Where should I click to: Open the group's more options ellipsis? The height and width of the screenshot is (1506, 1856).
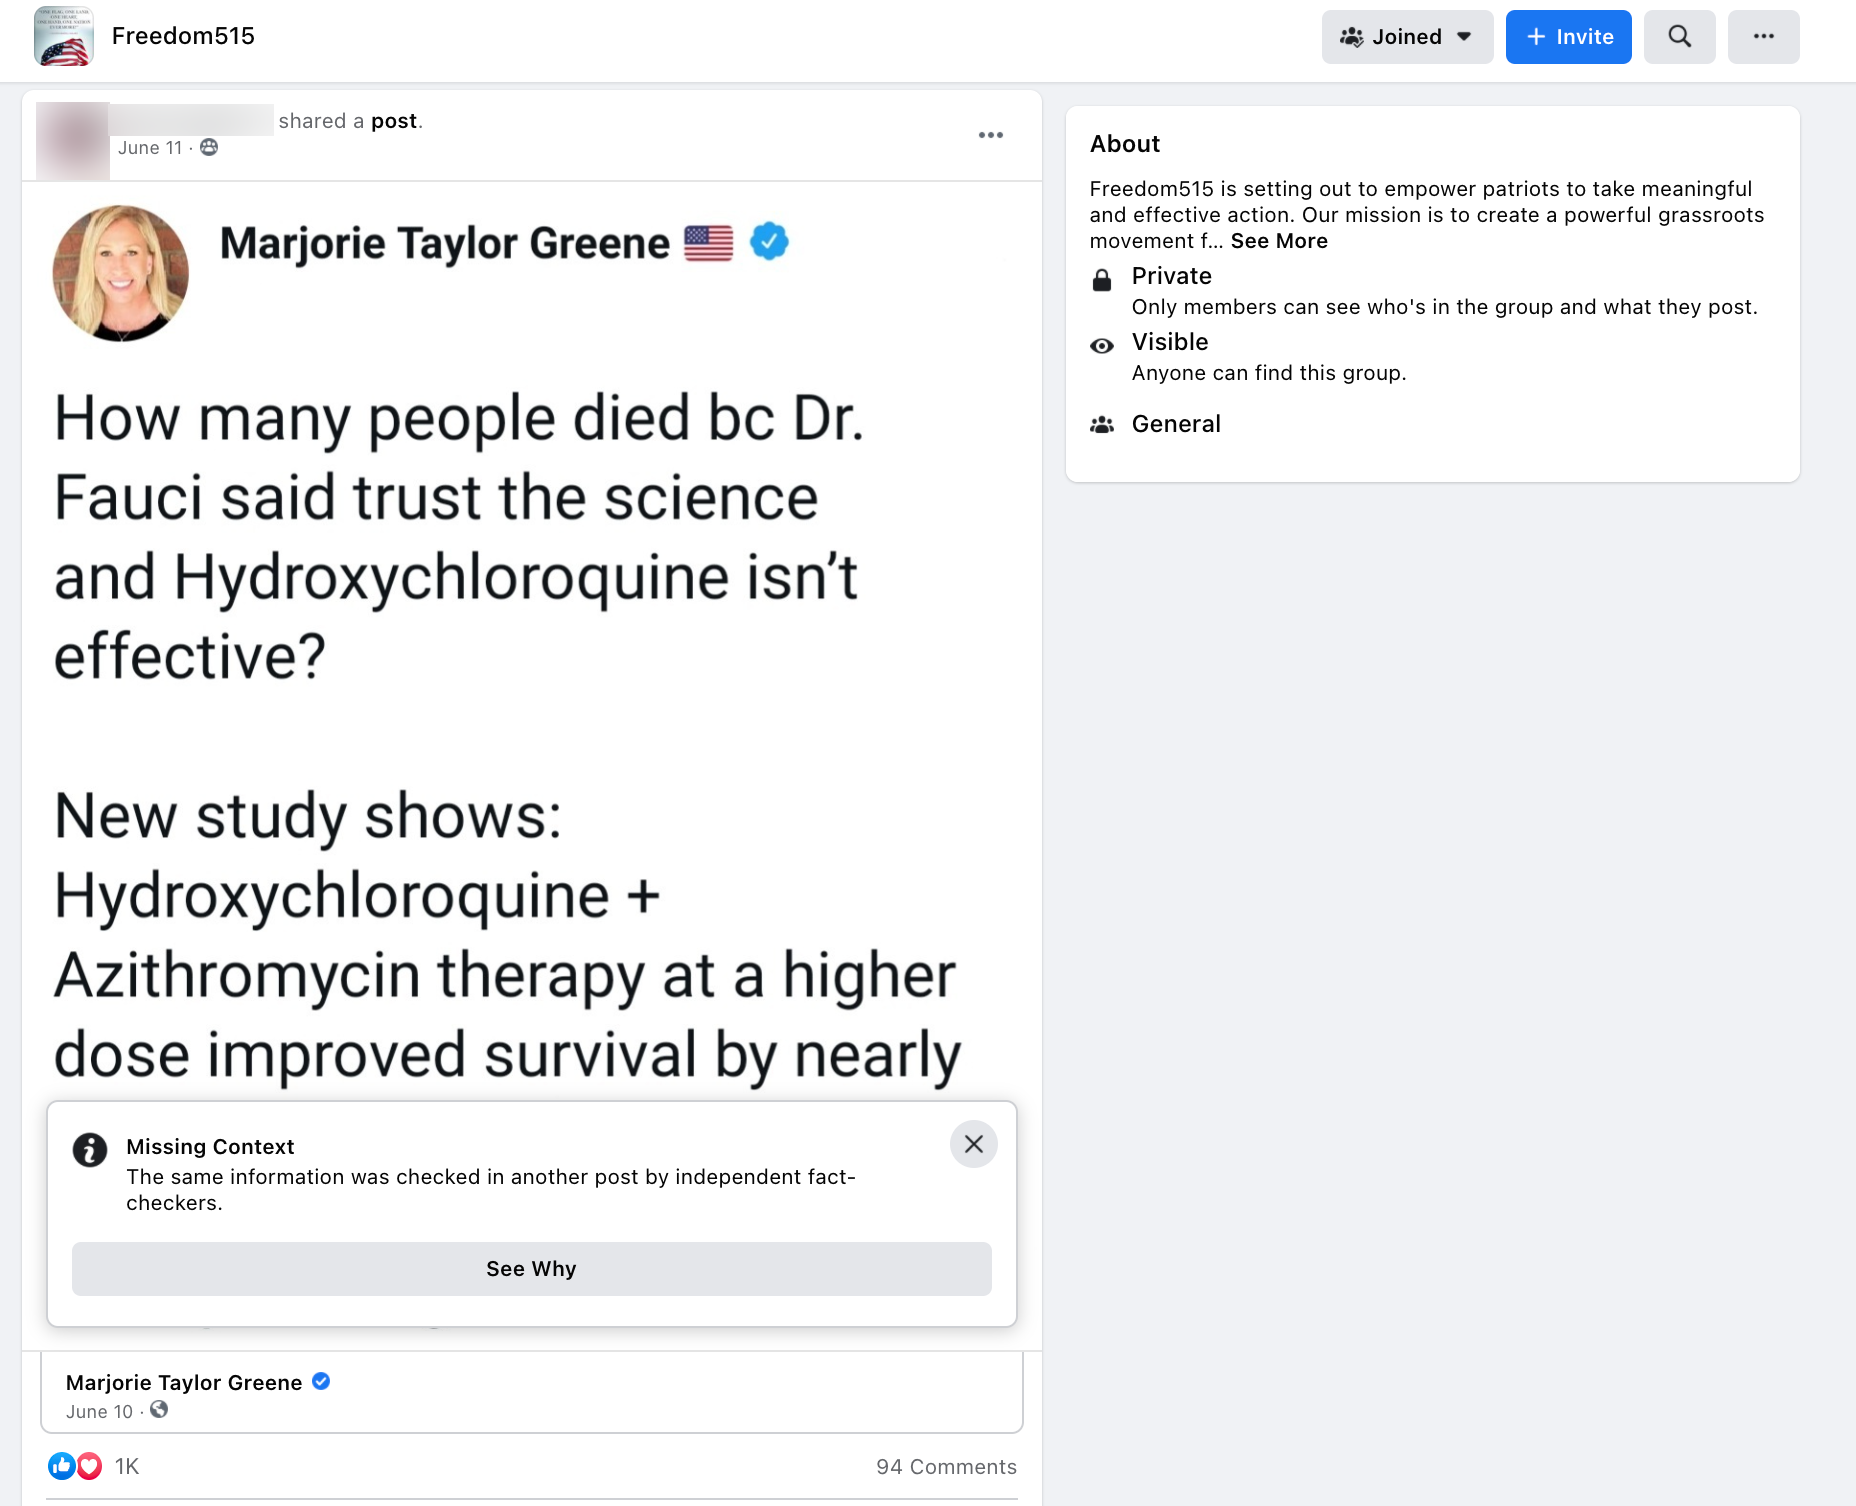tap(1763, 36)
